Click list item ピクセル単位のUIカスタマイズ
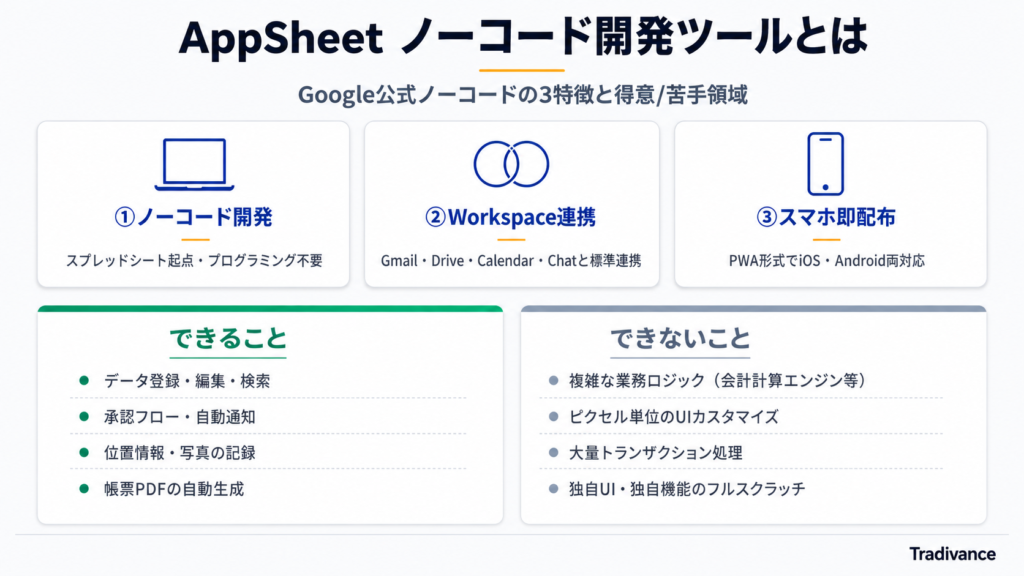Image resolution: width=1024 pixels, height=576 pixels. (673, 417)
